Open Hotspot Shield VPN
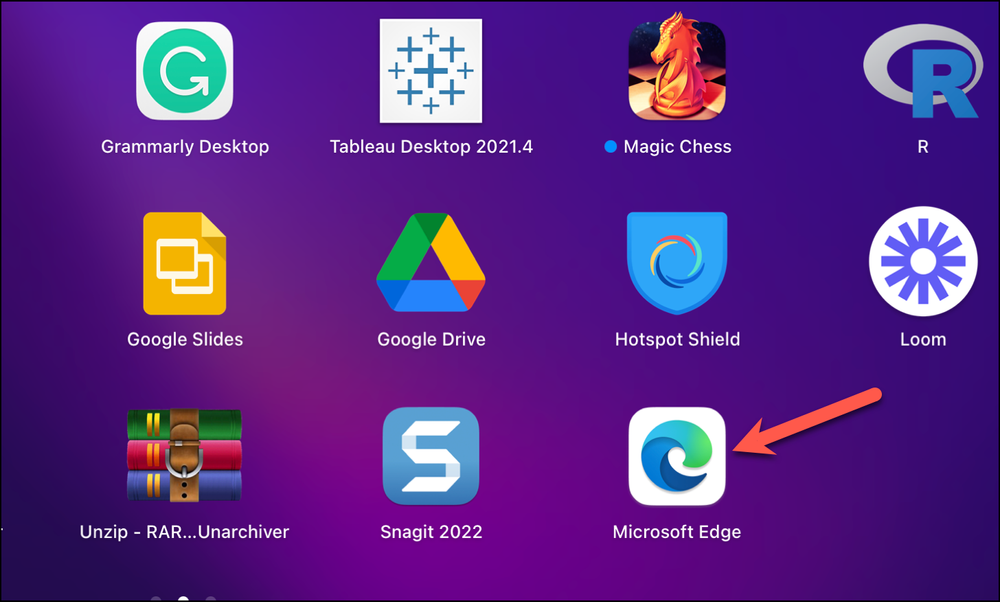The image size is (1000, 602). [677, 263]
